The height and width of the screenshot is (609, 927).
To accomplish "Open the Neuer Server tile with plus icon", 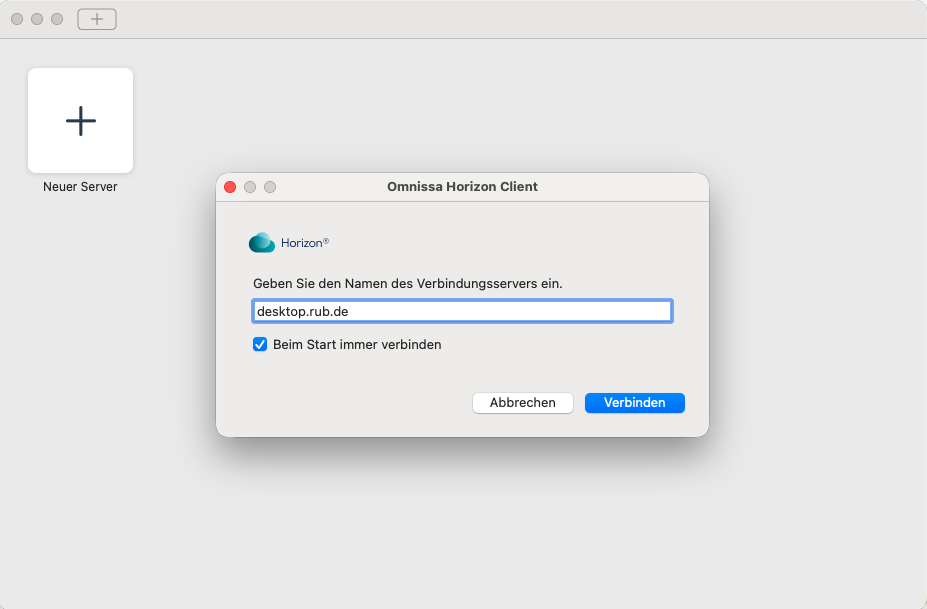I will click(80, 121).
